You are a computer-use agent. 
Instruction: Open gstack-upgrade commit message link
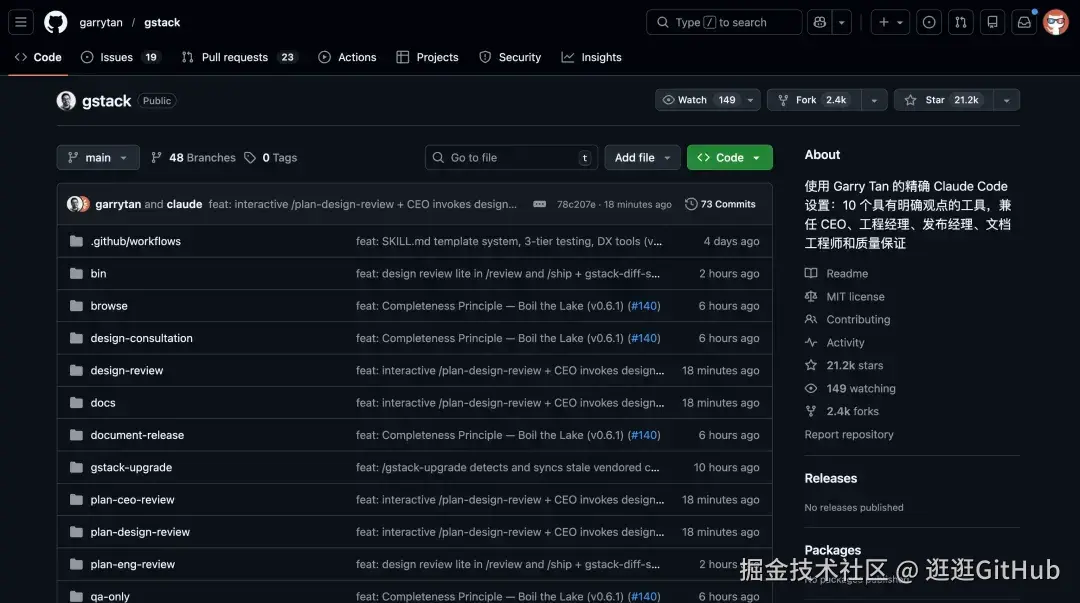(x=508, y=467)
